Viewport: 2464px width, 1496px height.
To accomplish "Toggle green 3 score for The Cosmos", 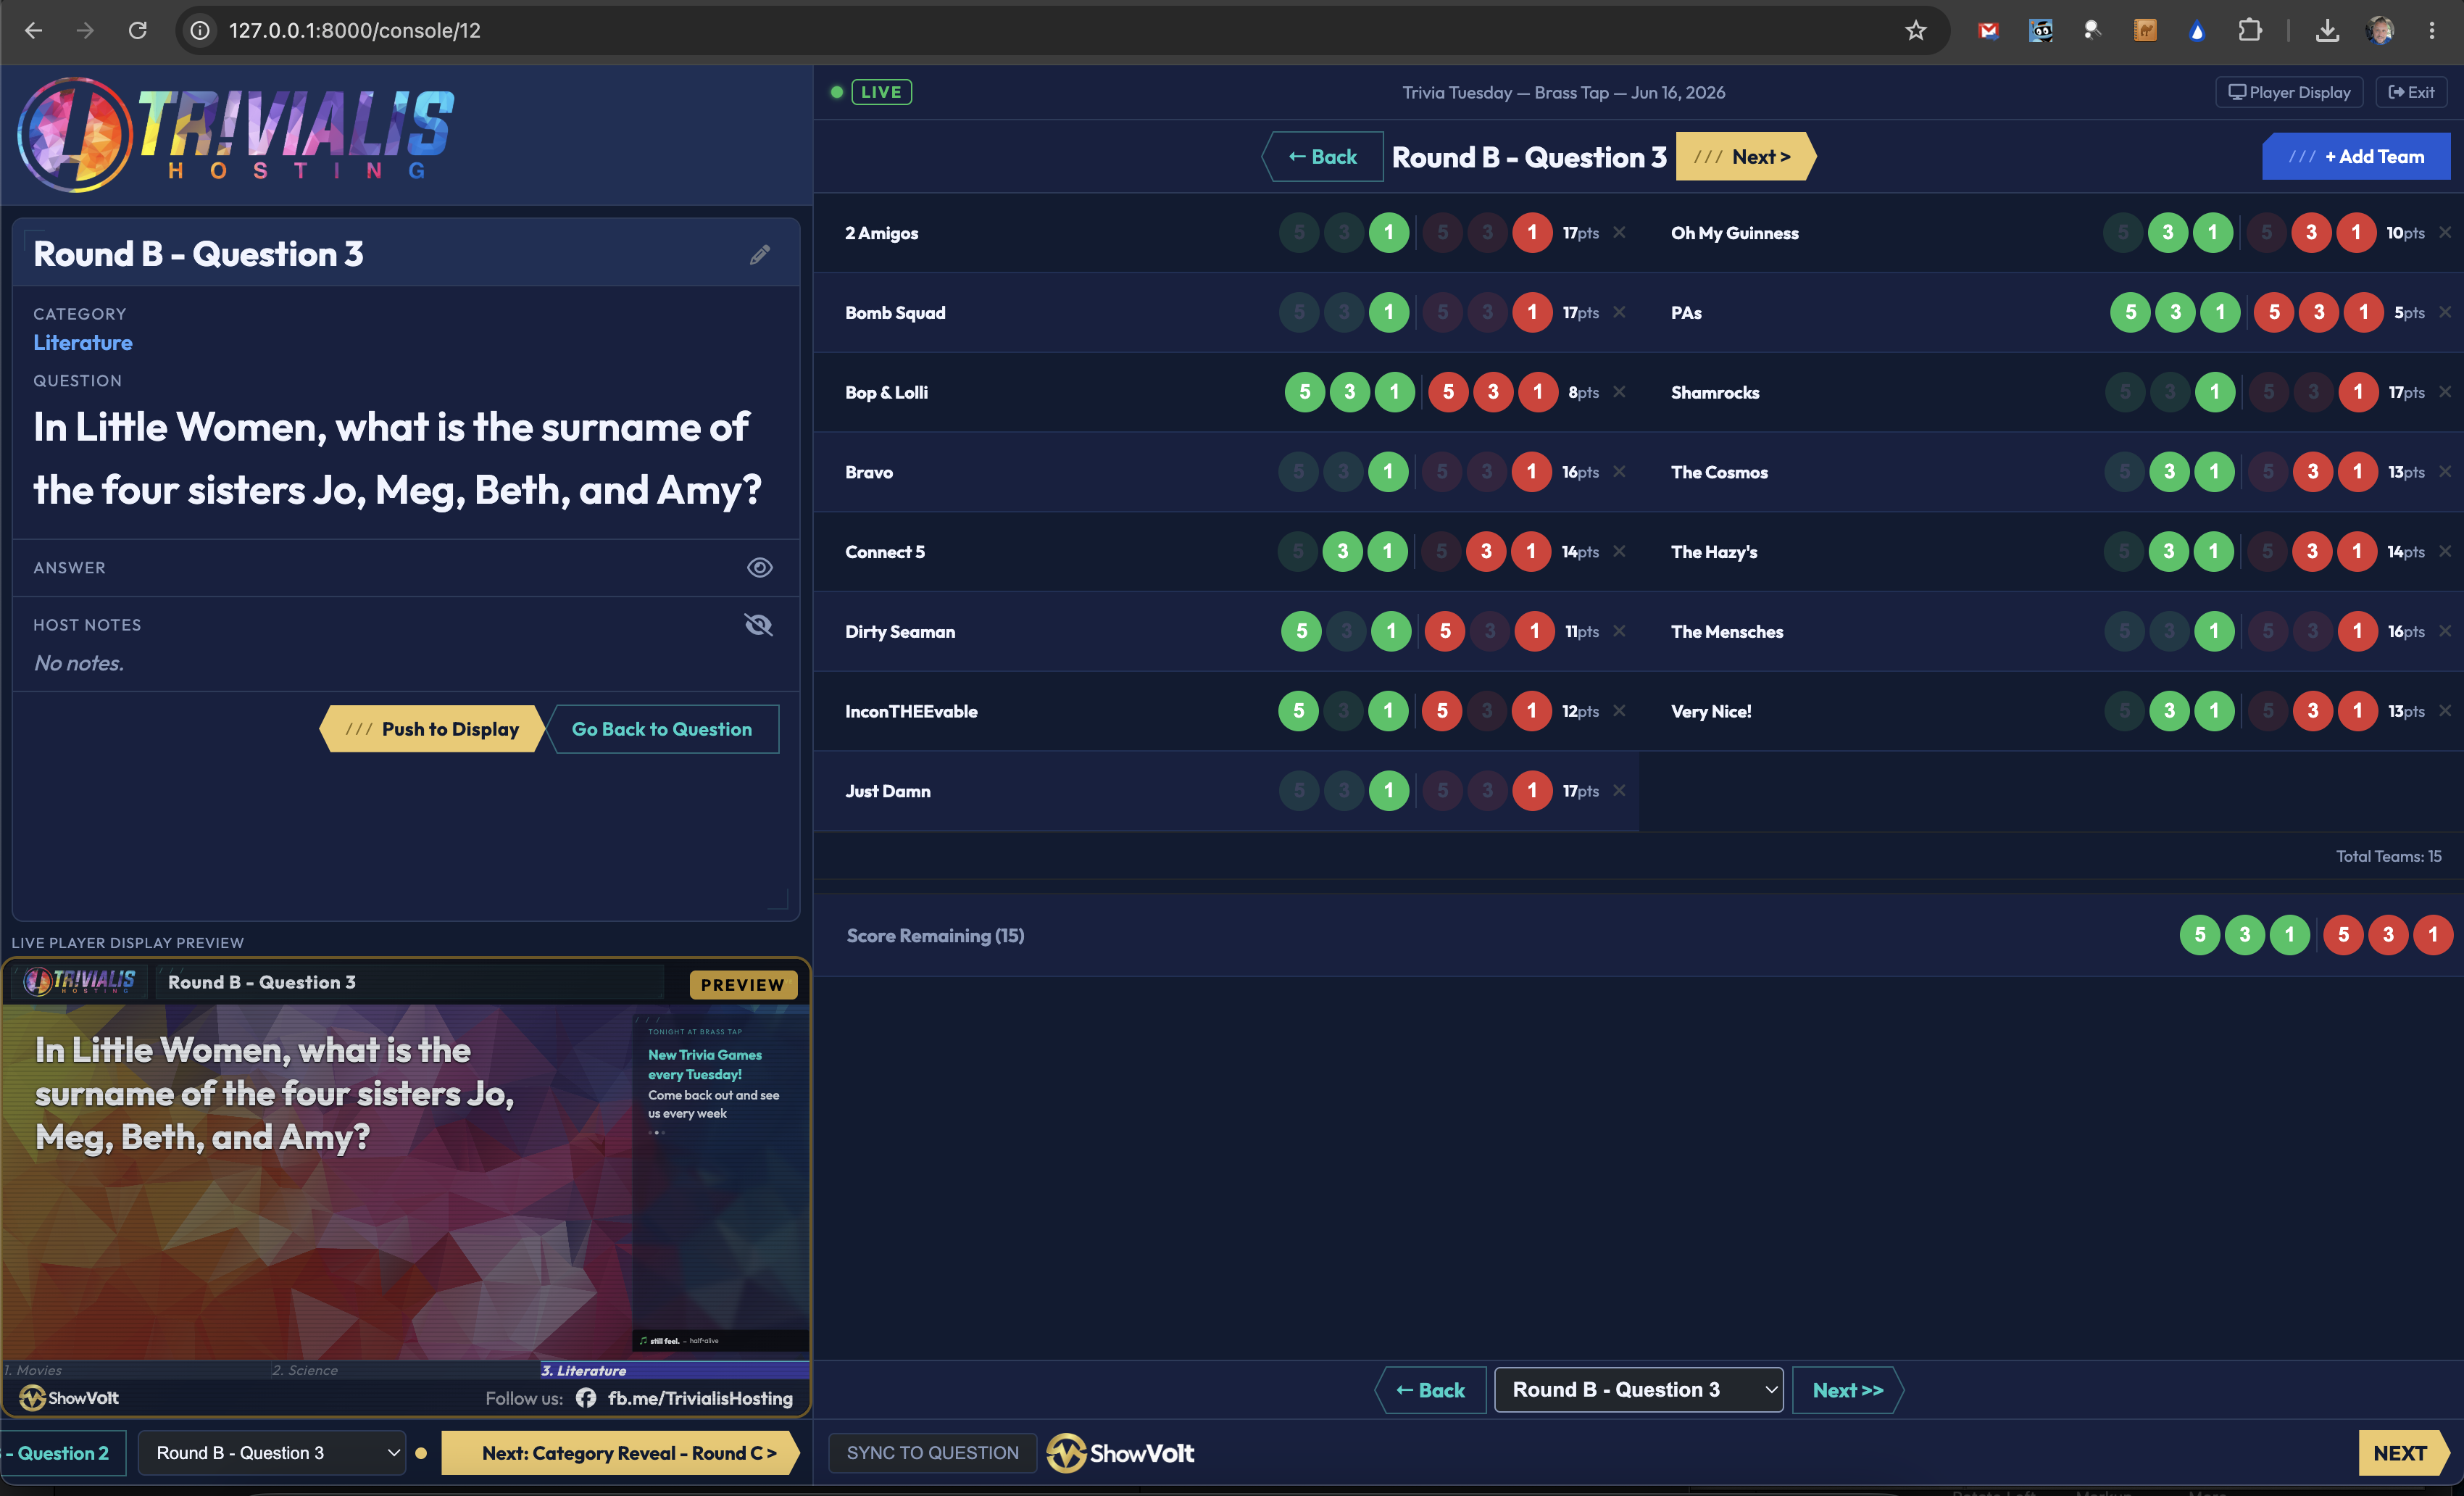I will coord(2169,472).
